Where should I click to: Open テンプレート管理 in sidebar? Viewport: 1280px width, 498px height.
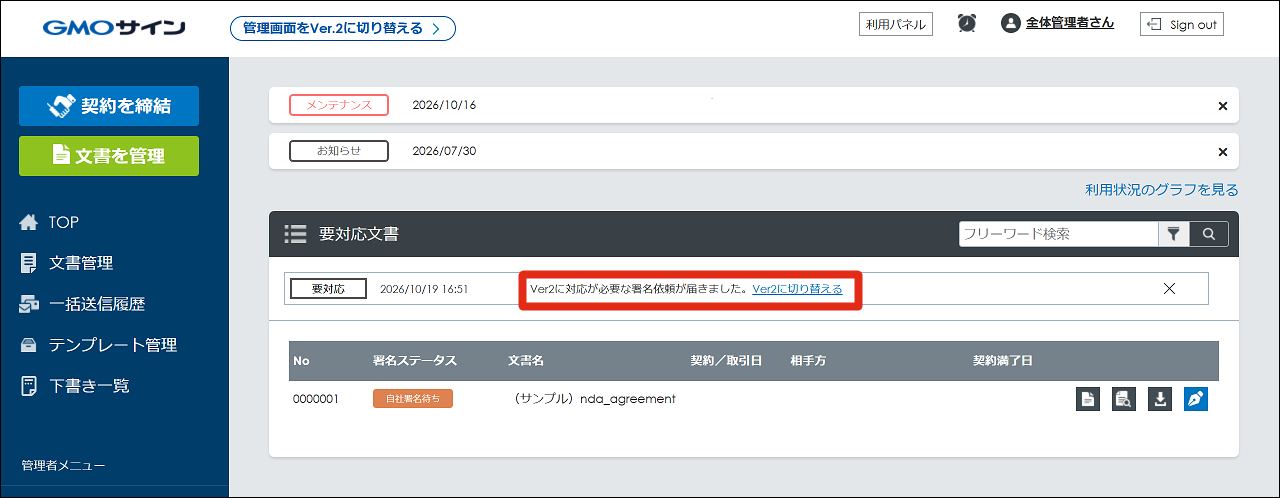pos(113,345)
